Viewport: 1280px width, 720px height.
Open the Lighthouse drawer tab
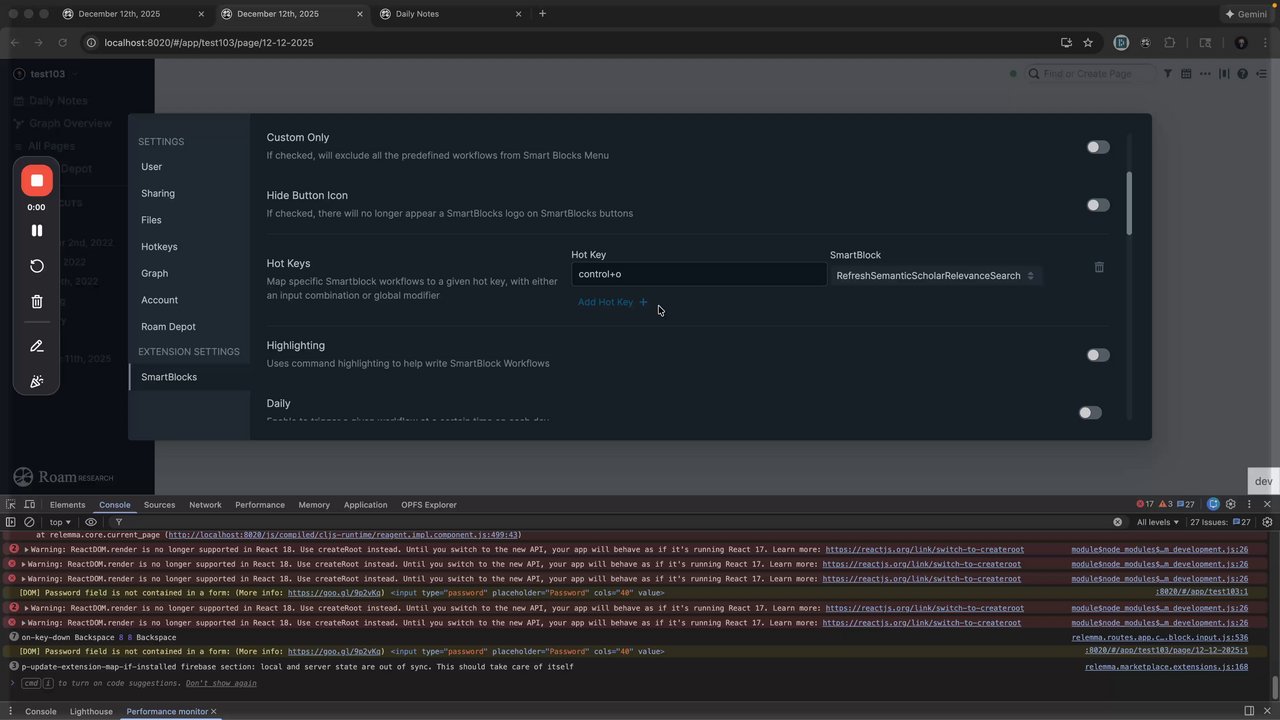coord(91,712)
